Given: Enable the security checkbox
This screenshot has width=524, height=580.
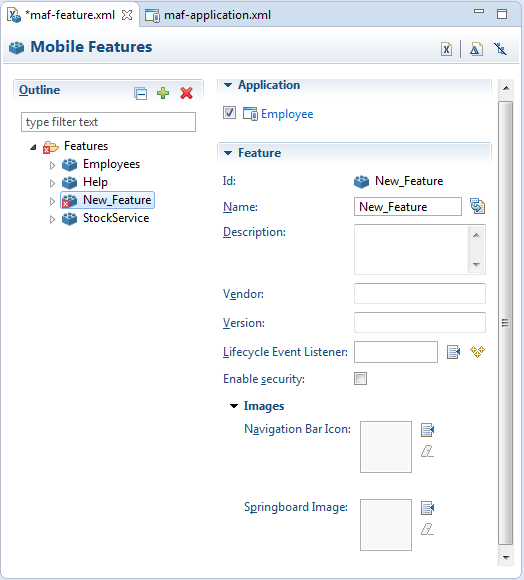Looking at the screenshot, I should 360,378.
